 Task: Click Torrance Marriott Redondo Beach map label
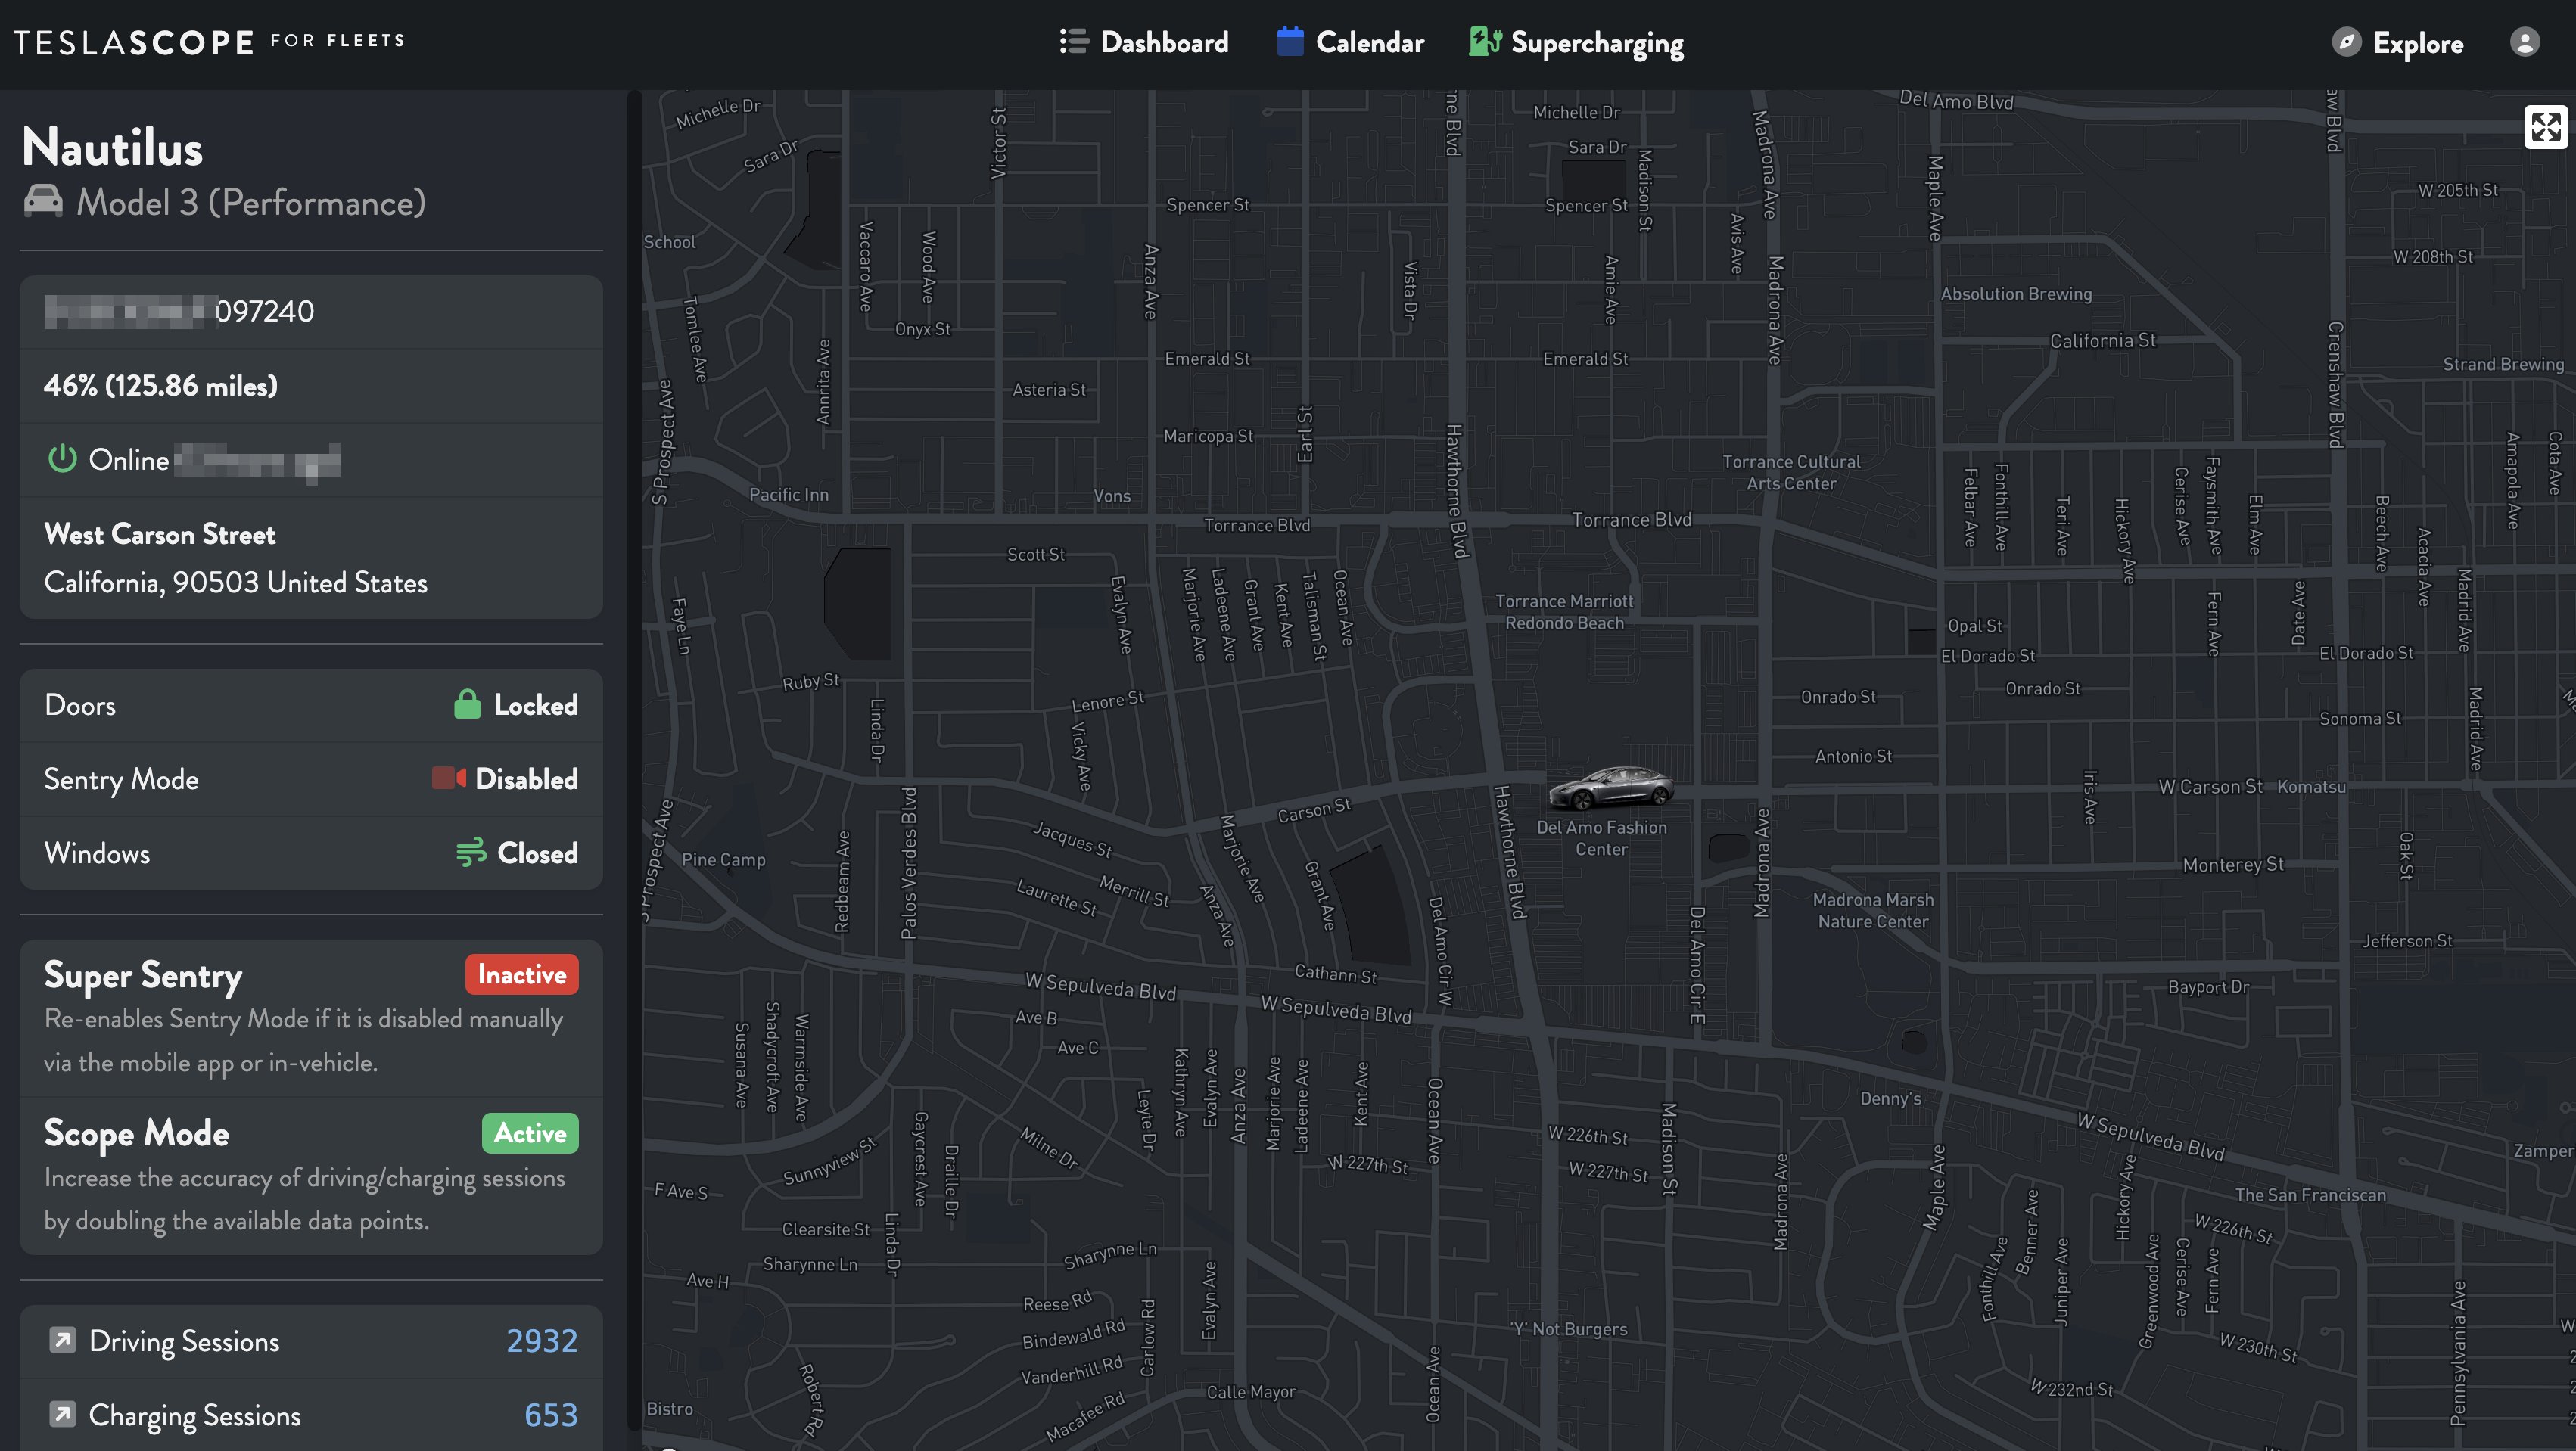click(1564, 612)
